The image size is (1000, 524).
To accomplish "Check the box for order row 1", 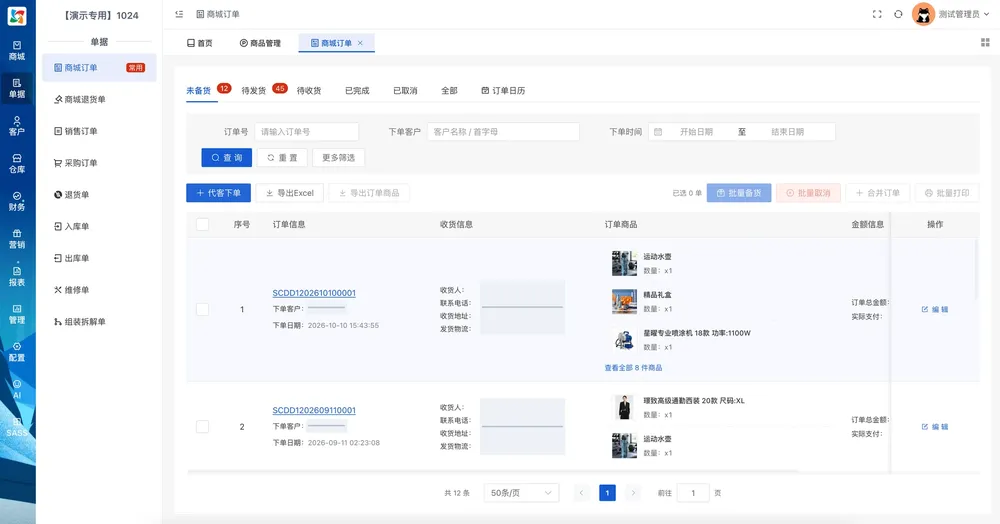I will pos(203,309).
